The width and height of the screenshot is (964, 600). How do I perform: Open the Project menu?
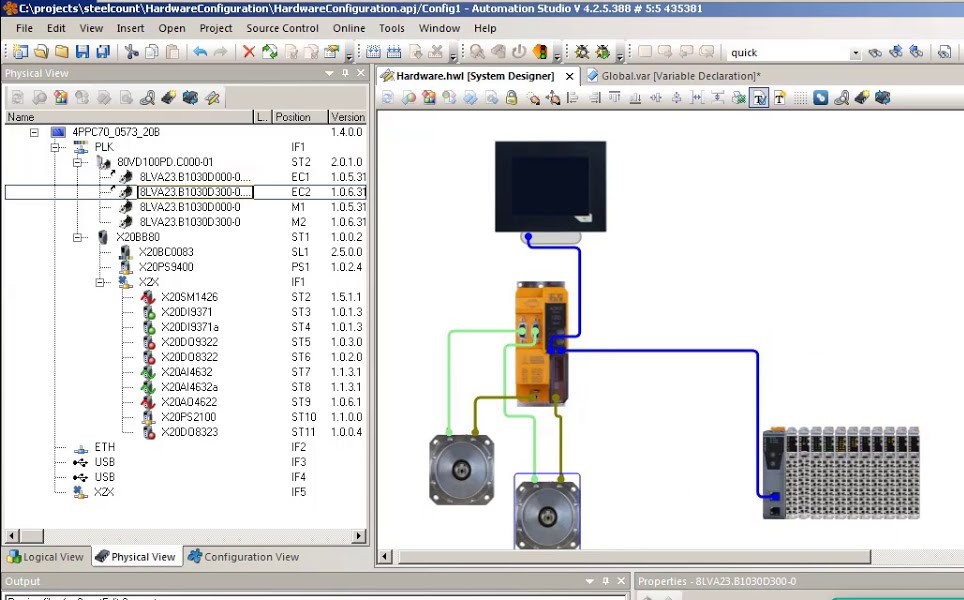(216, 28)
